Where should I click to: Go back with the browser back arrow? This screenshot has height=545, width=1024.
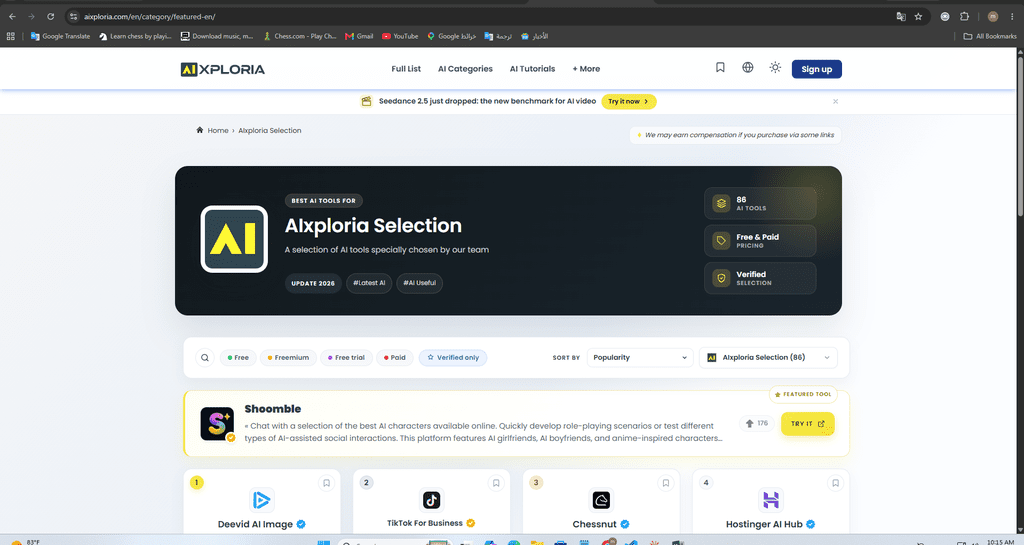[12, 16]
